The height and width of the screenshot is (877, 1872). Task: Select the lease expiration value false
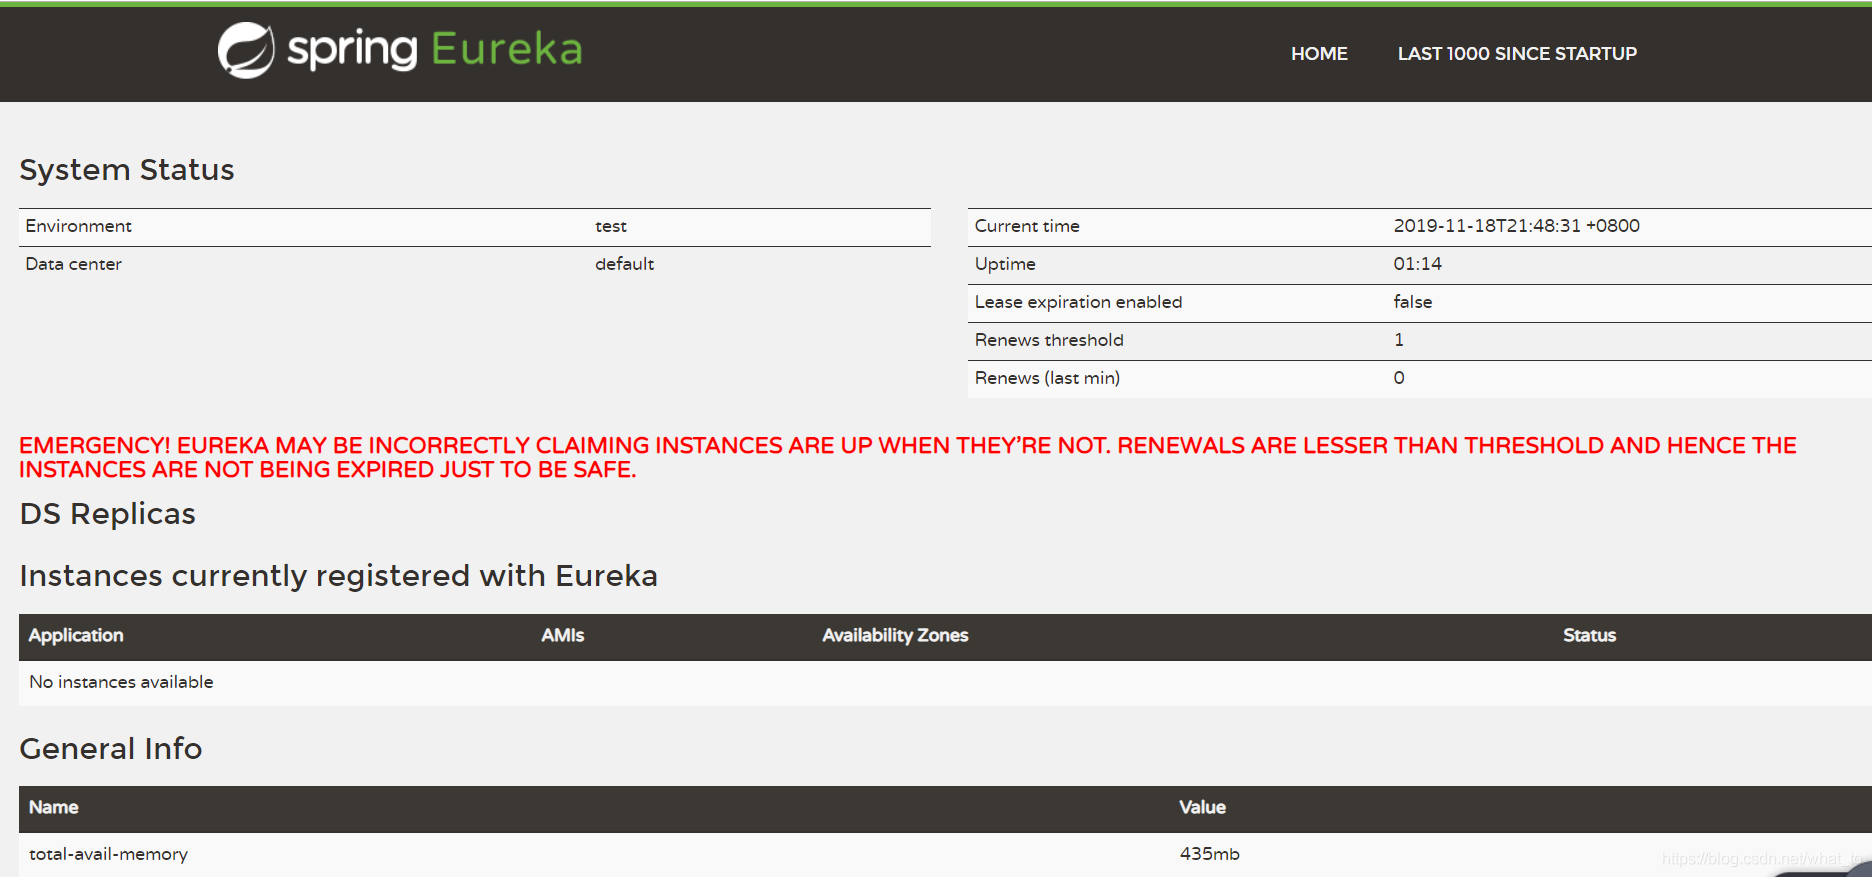coord(1413,302)
